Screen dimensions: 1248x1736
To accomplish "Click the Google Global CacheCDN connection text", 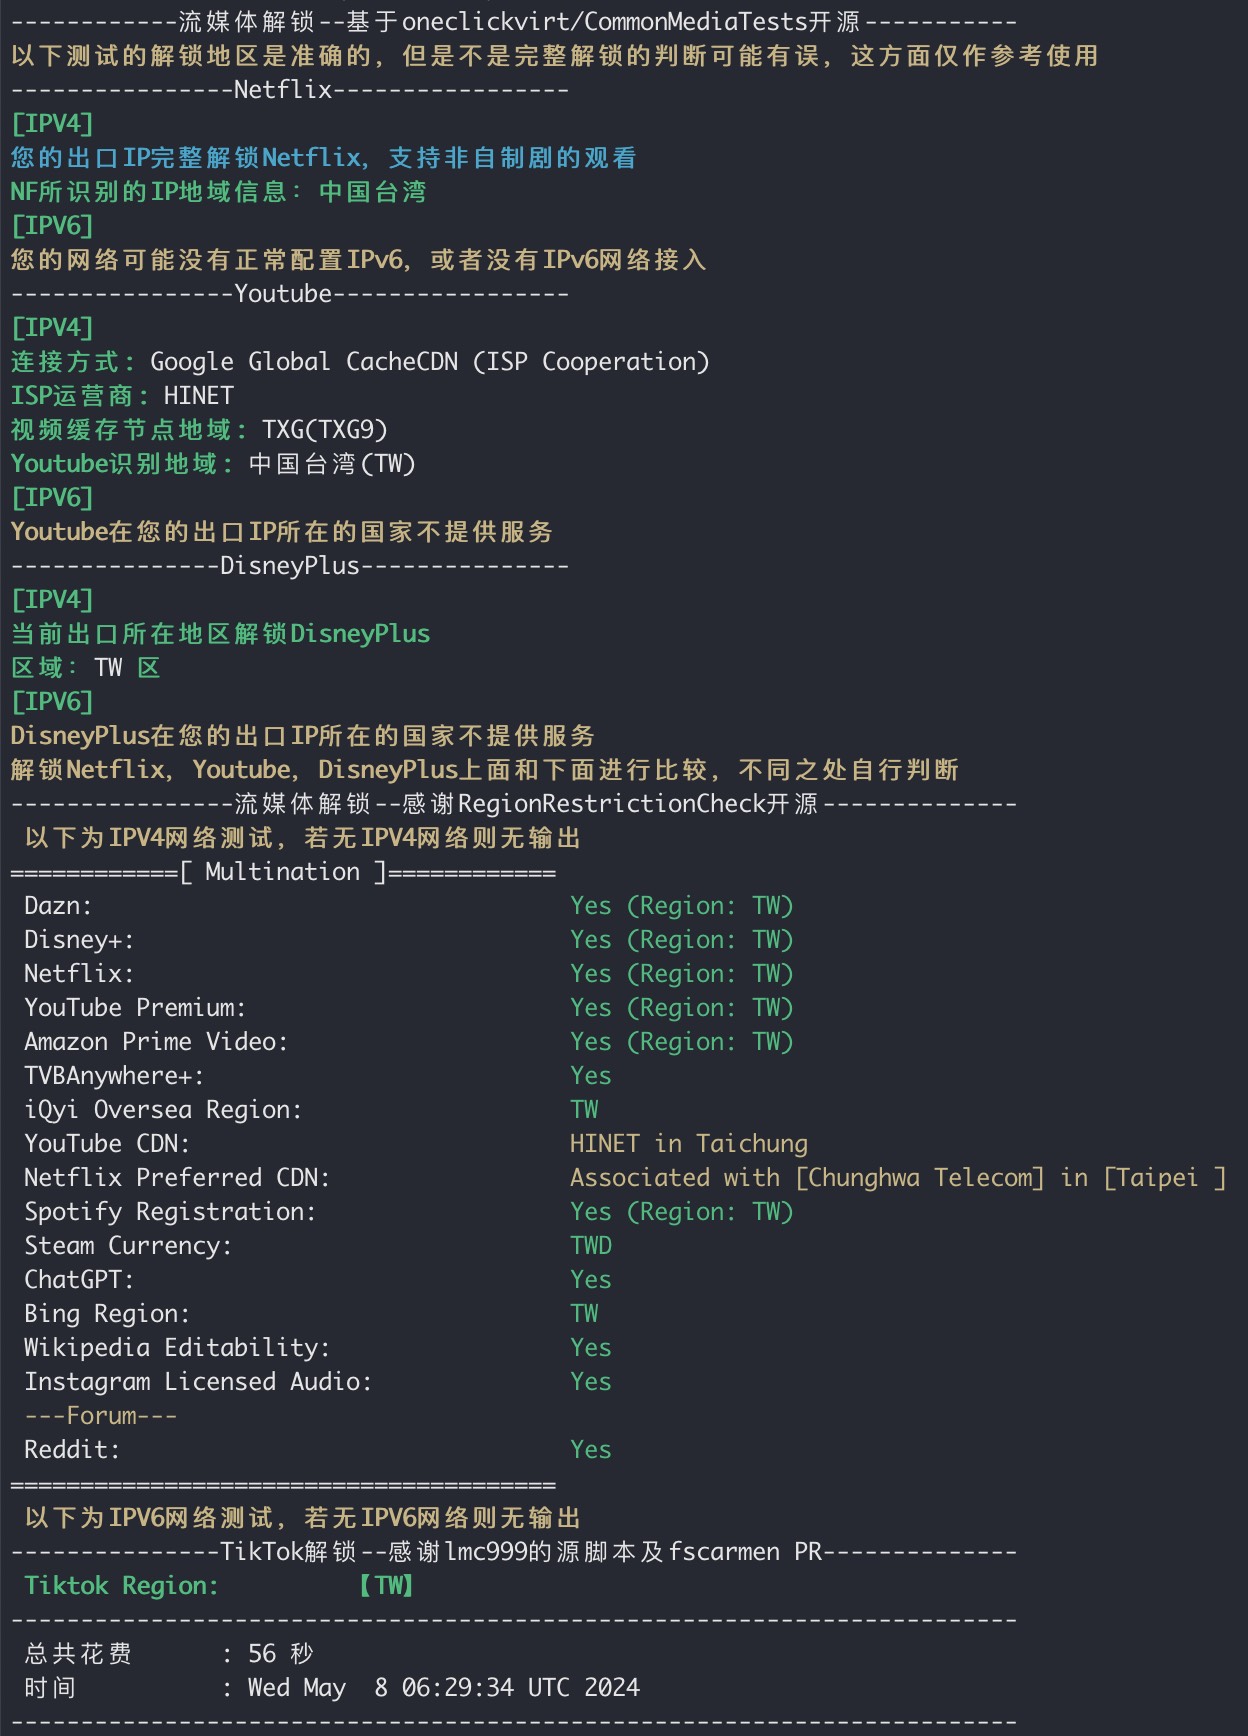I will point(430,362).
